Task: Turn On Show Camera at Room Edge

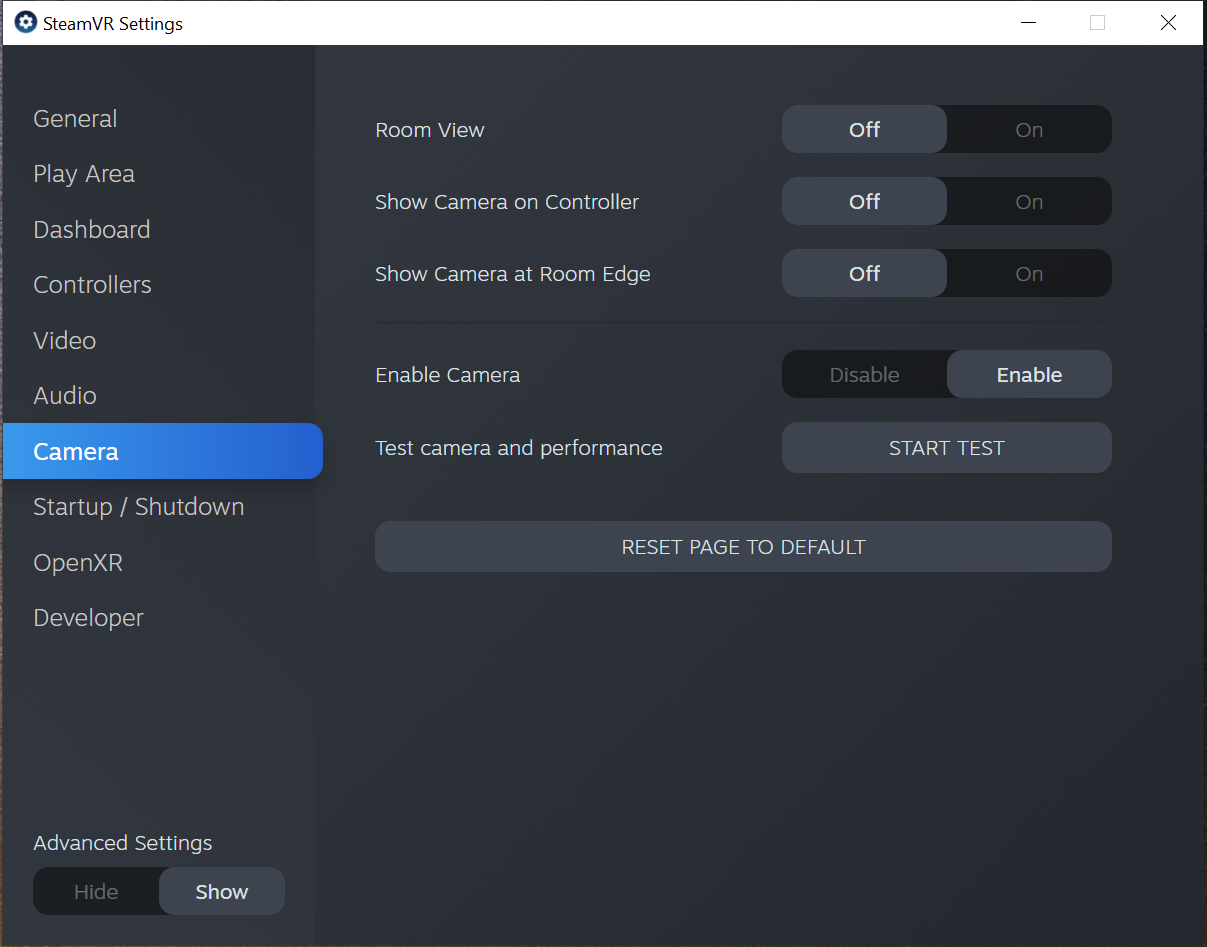Action: (1029, 273)
